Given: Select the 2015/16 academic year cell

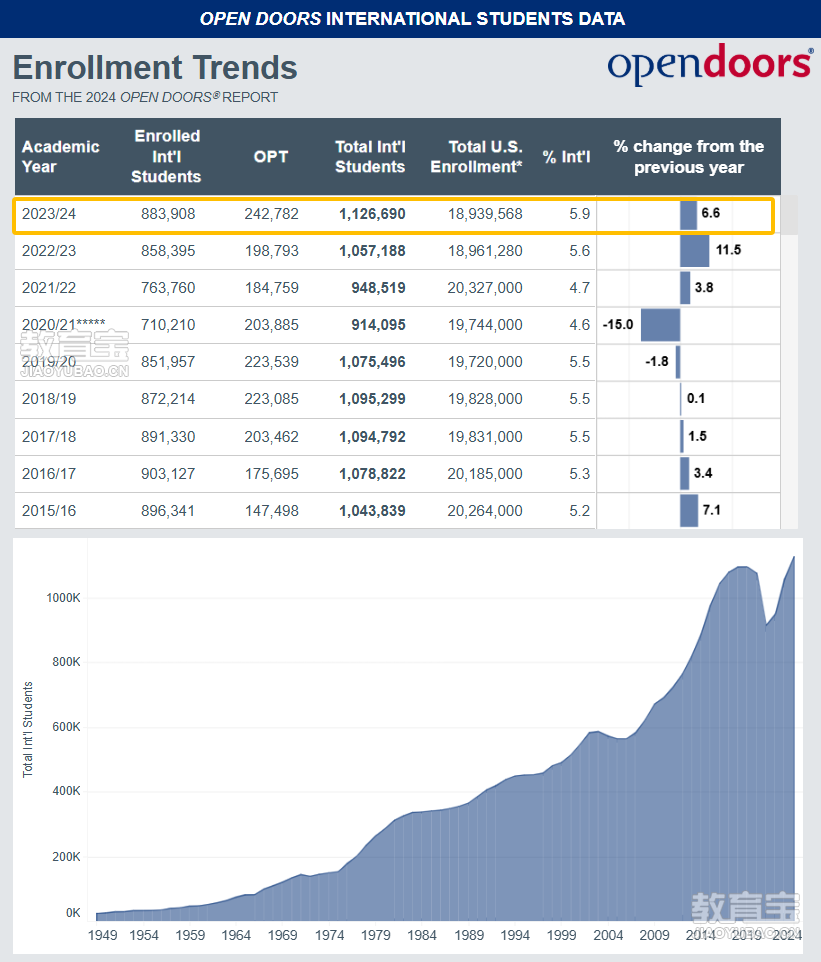Looking at the screenshot, I should (x=49, y=510).
